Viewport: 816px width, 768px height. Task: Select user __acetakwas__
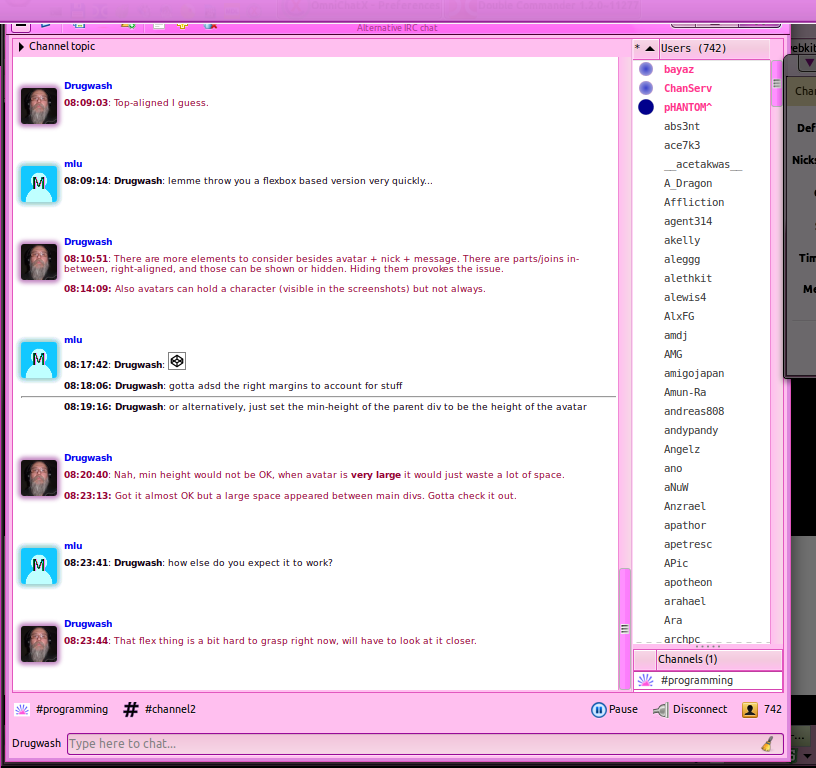[x=703, y=164]
